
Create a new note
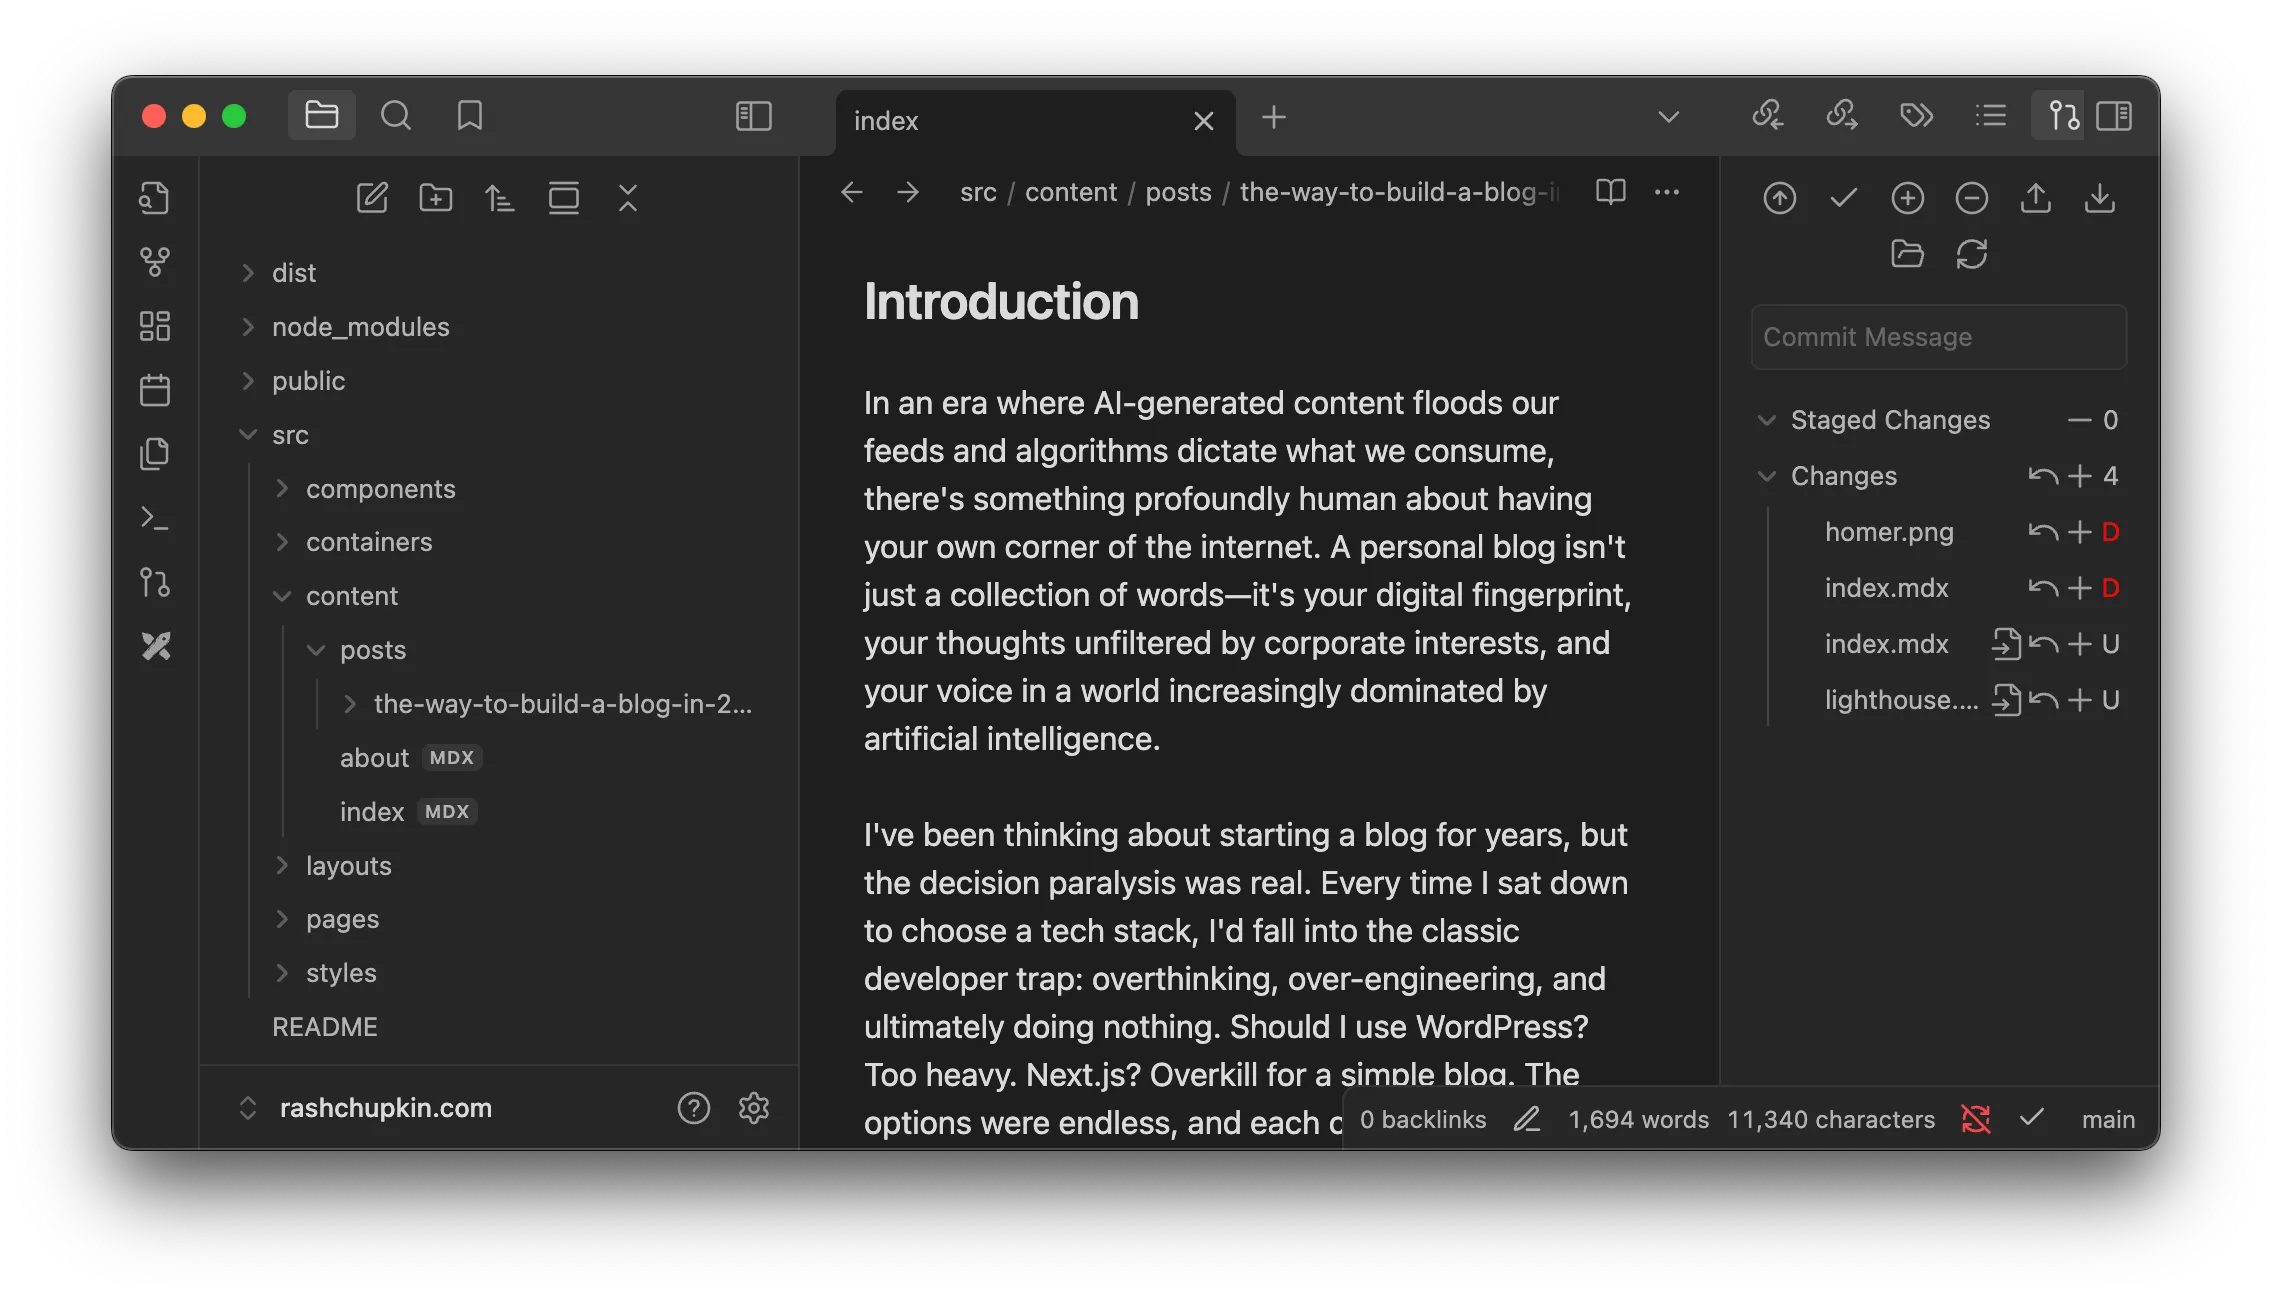click(x=372, y=198)
